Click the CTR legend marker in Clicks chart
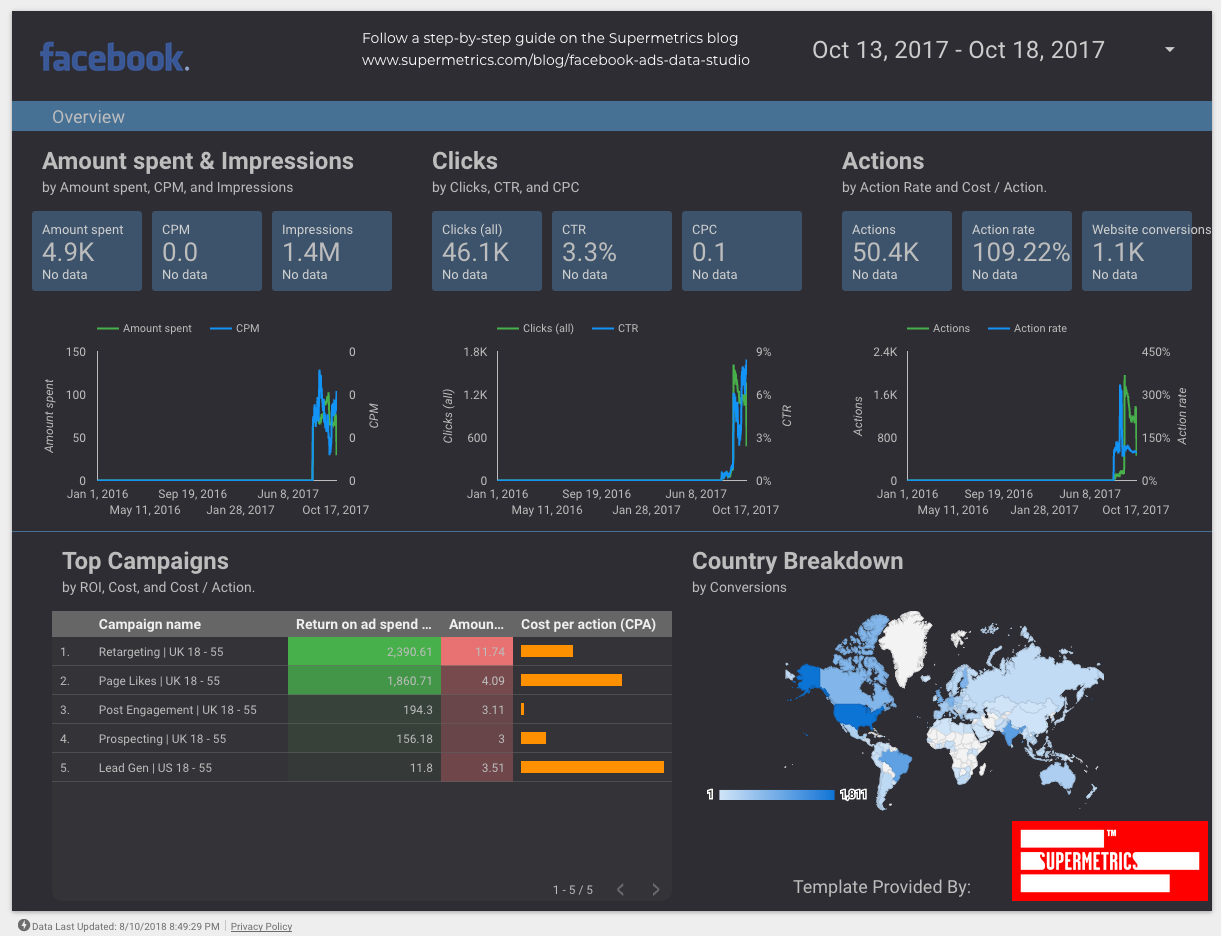Viewport: 1221px width, 936px height. tap(604, 328)
